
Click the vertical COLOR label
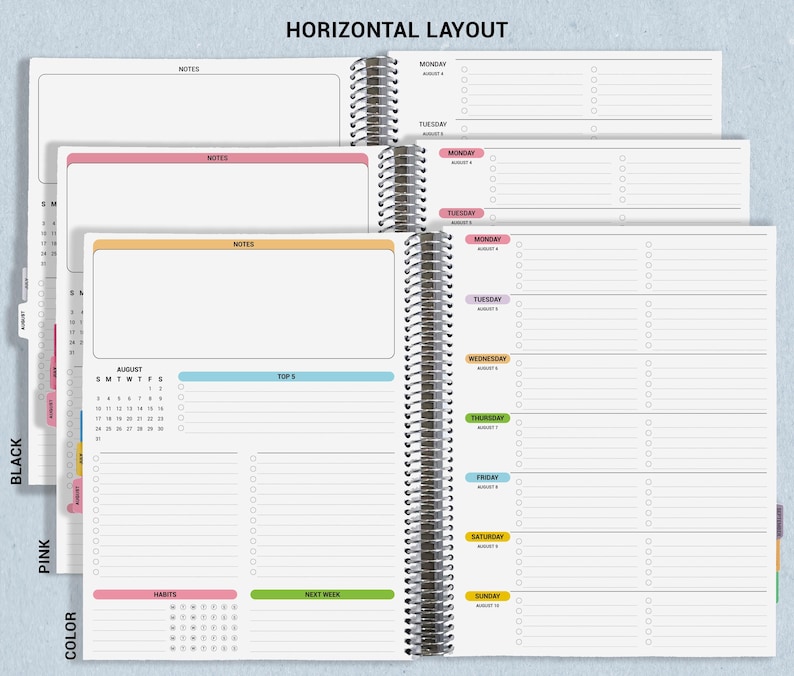coord(71,635)
